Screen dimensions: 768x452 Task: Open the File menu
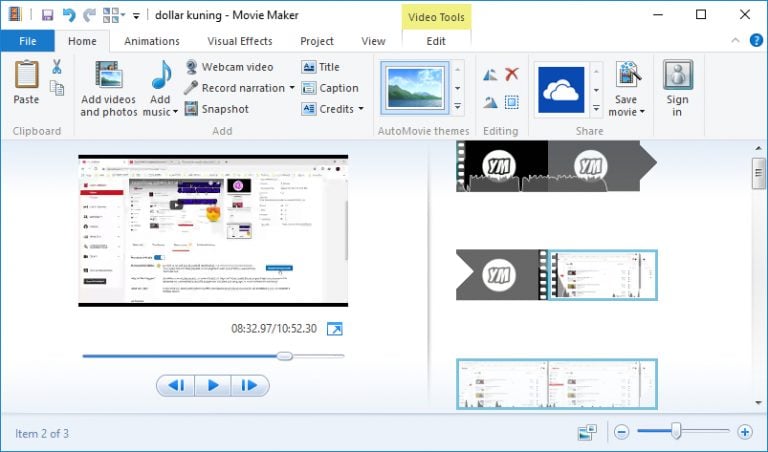(27, 41)
